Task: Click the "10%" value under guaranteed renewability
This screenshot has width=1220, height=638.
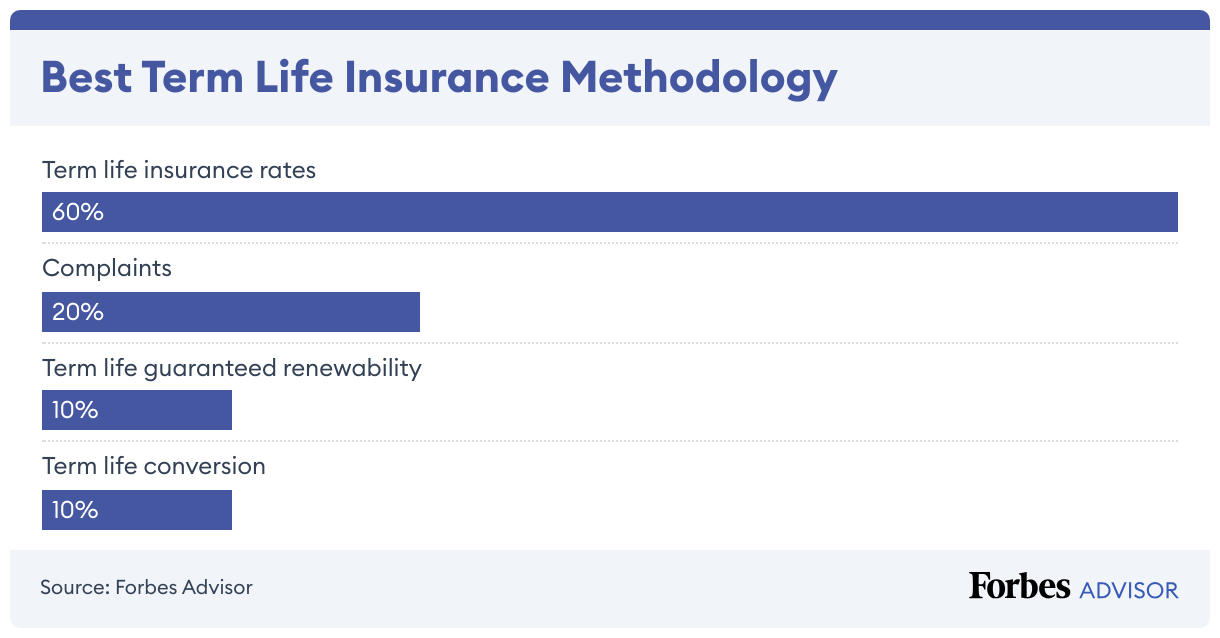Action: [75, 410]
